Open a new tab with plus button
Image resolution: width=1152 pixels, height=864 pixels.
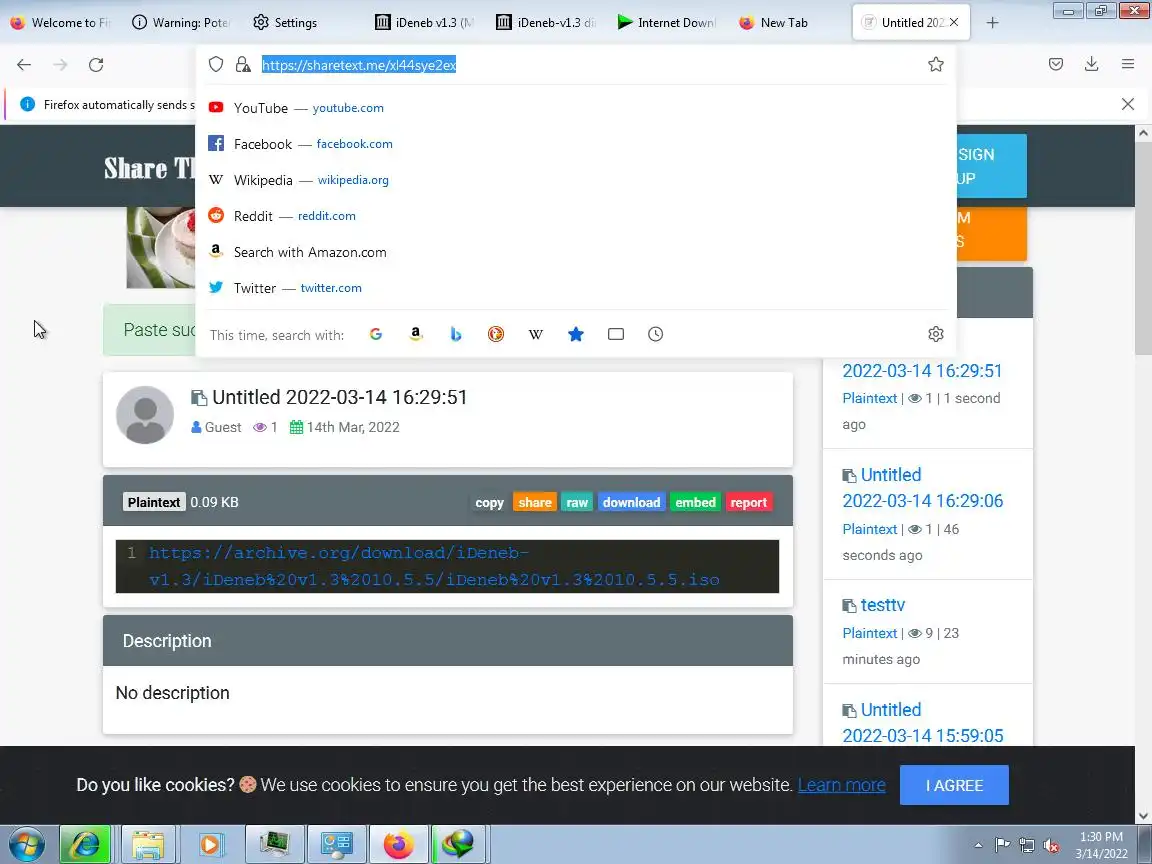click(x=993, y=23)
